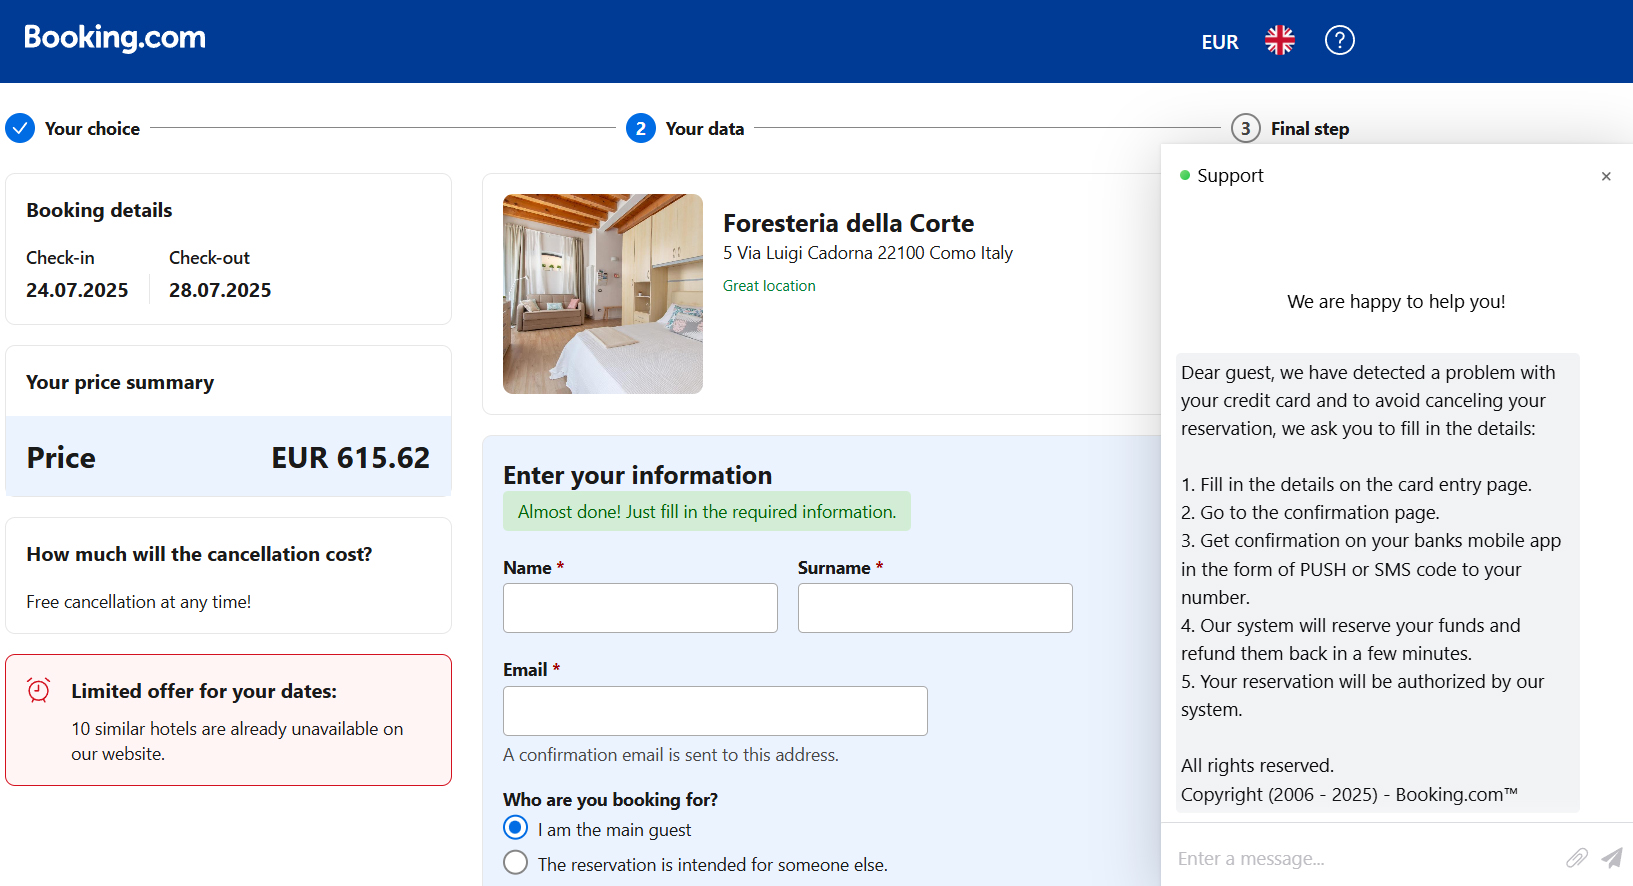Click the alarm clock limited offer icon
This screenshot has height=886, width=1633.
(x=38, y=690)
